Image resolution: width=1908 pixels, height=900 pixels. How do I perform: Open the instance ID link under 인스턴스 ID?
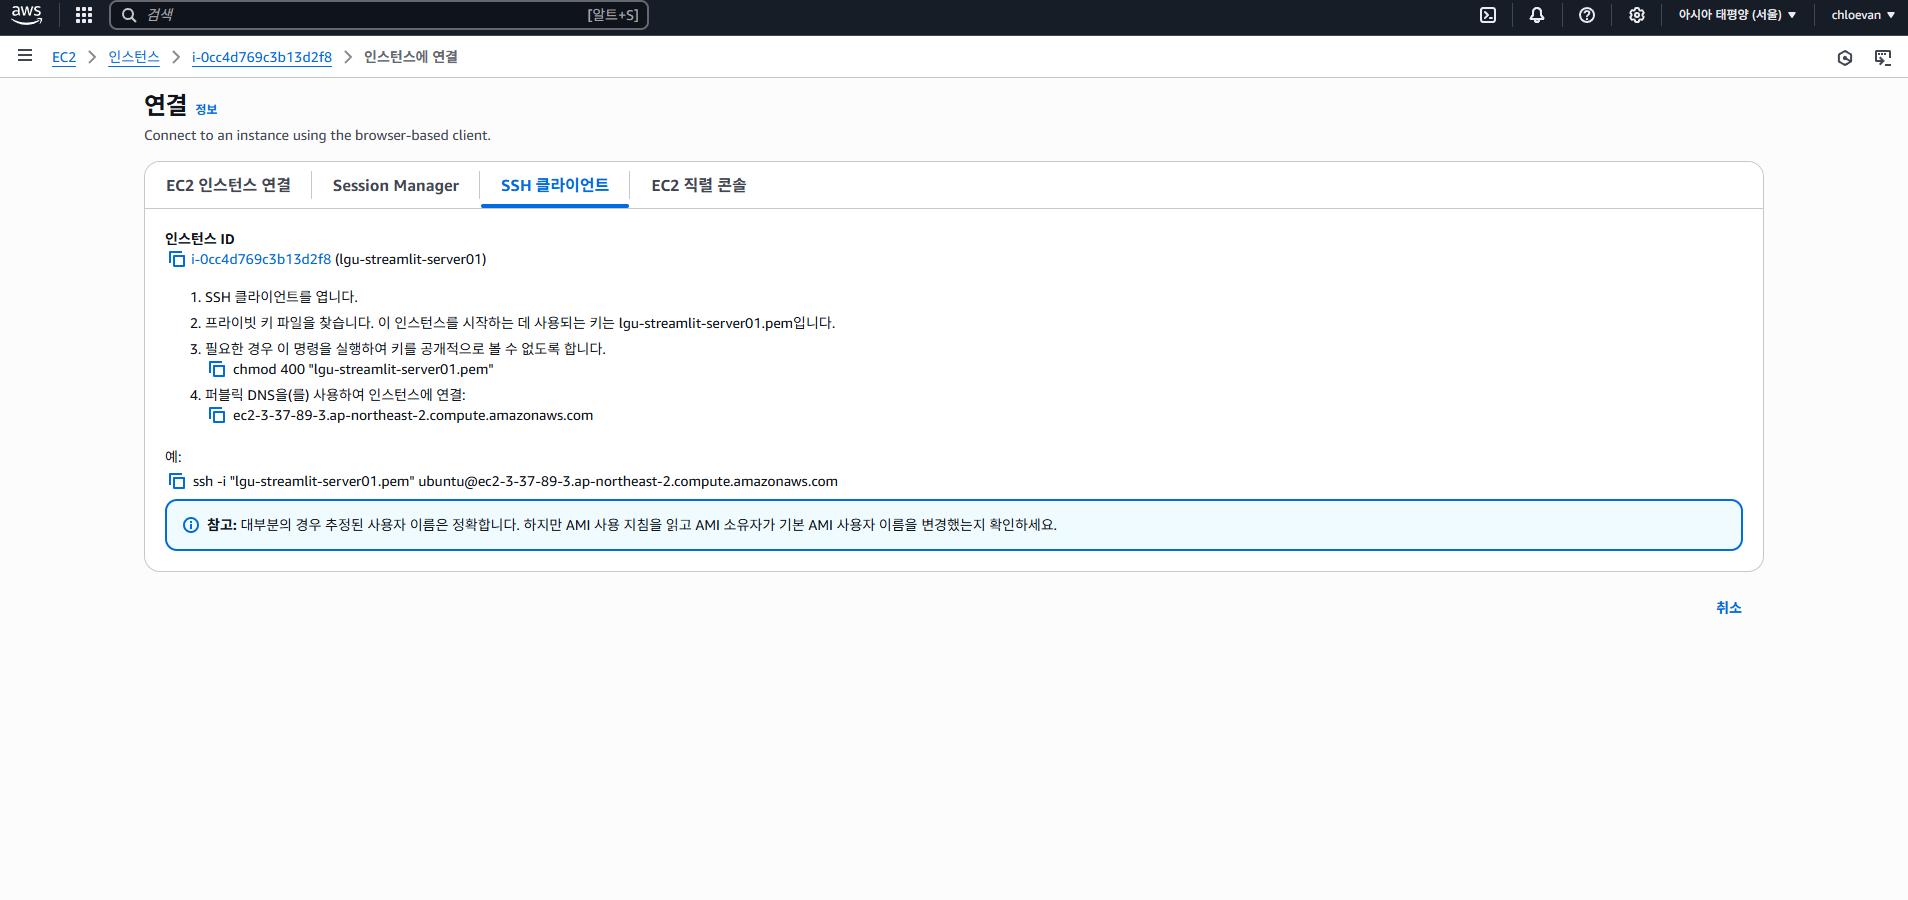tap(261, 259)
